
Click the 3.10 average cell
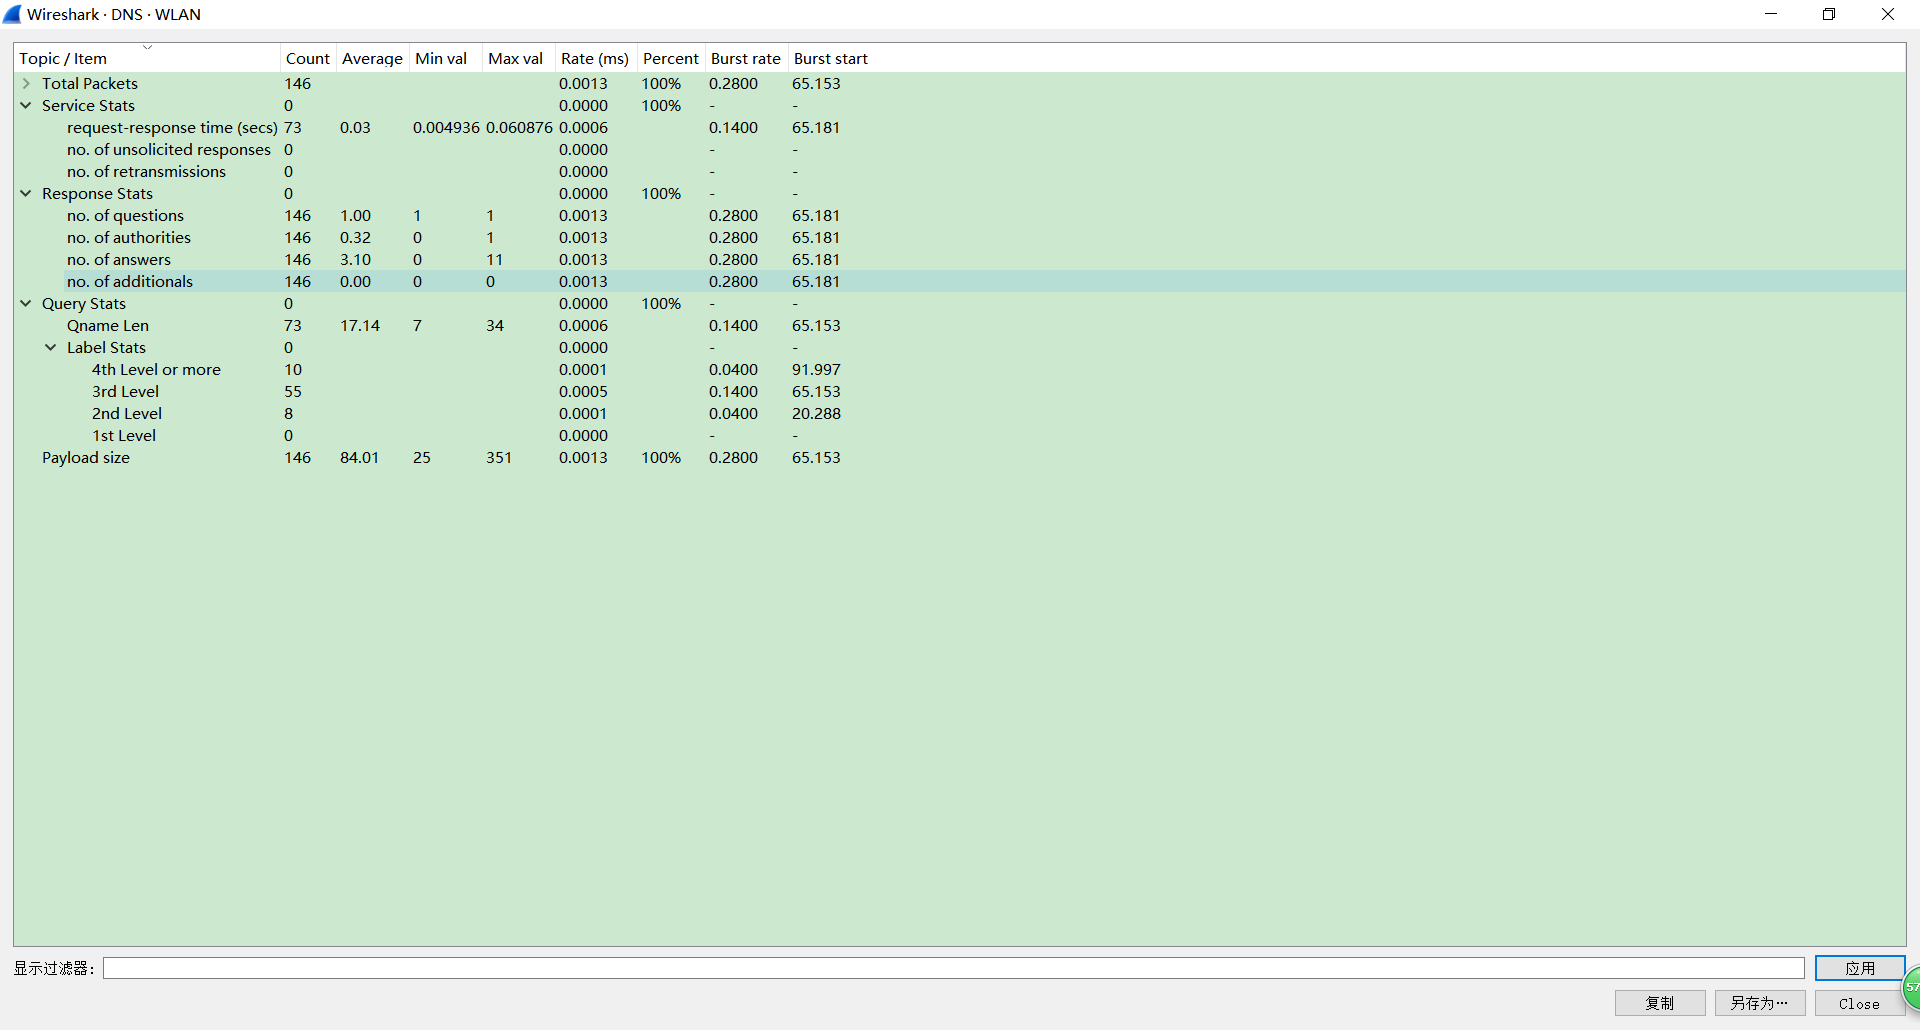[x=355, y=260]
